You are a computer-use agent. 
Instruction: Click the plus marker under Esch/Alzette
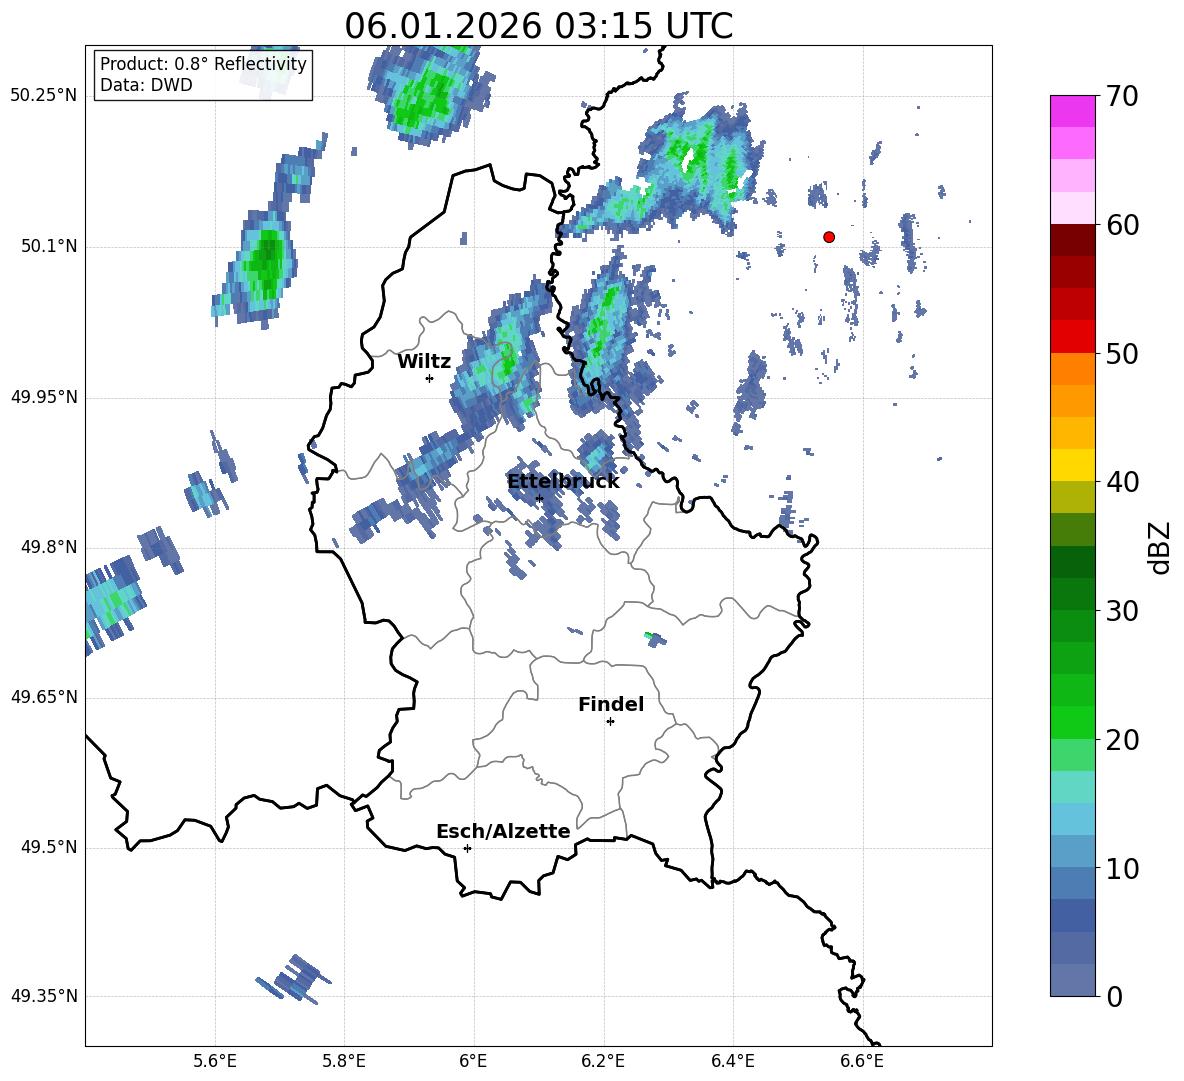point(467,848)
